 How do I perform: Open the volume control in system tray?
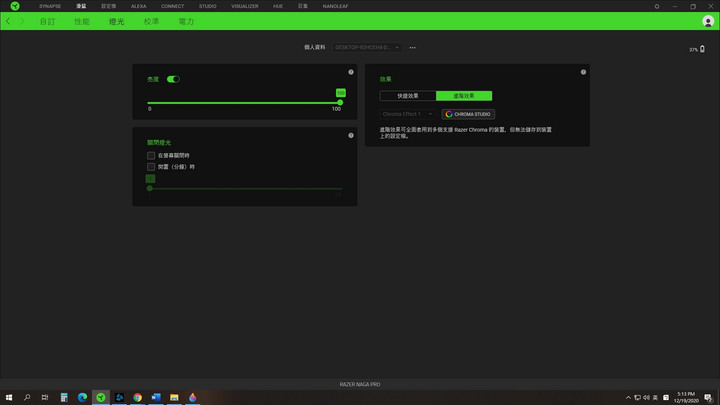646,398
